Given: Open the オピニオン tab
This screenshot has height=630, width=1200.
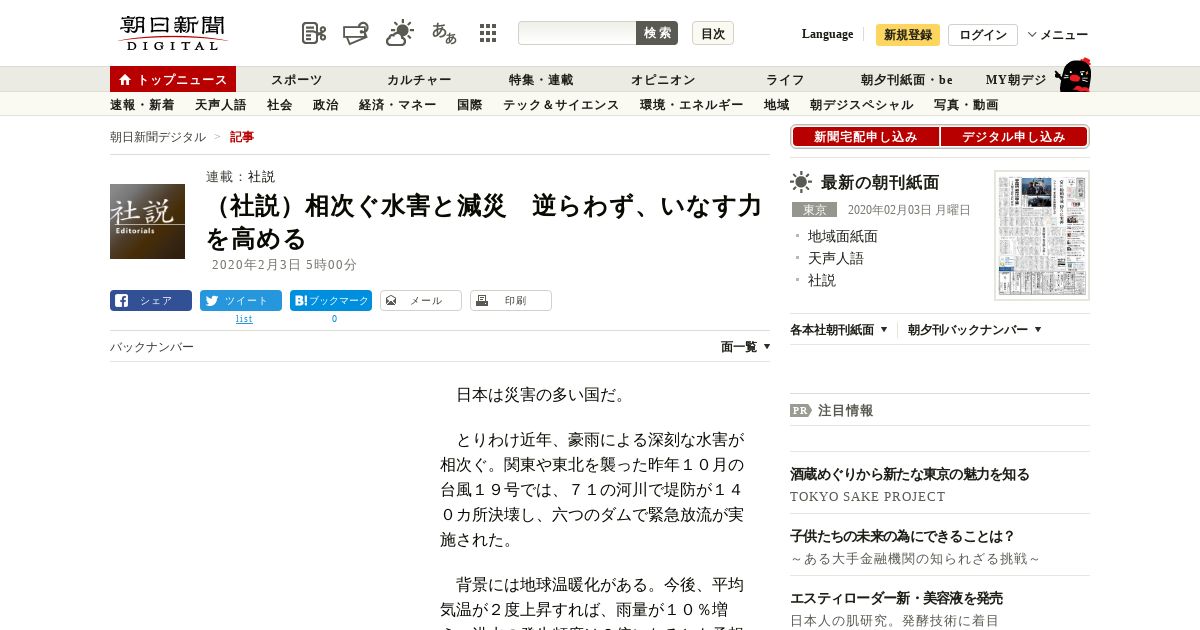Looking at the screenshot, I should coord(663,80).
